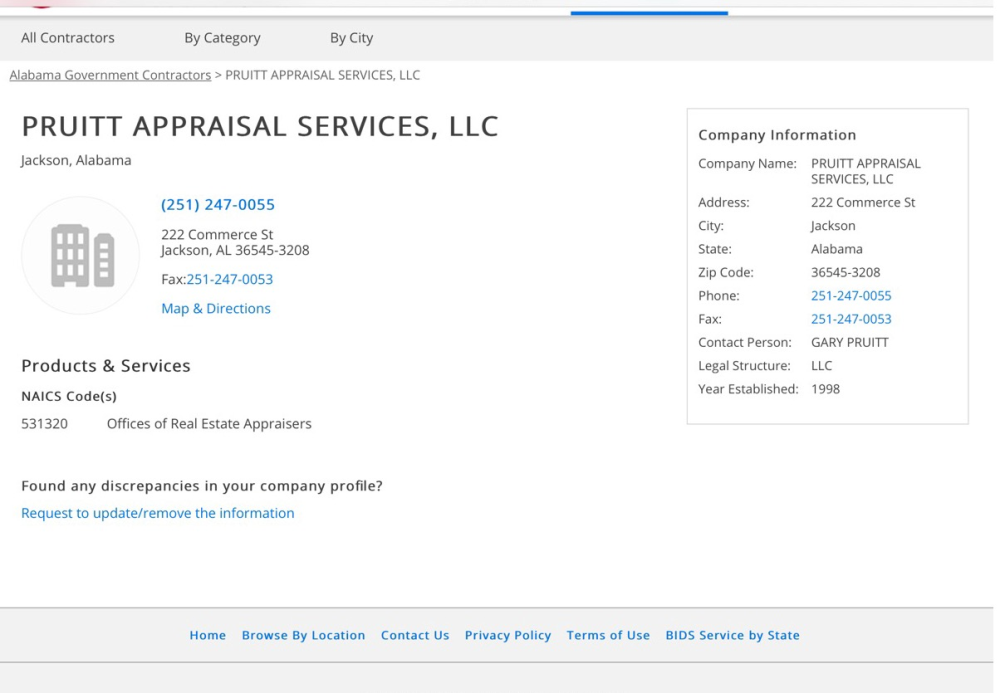This screenshot has height=693, width=1000.
Task: Switch to the By City tab
Action: pos(351,38)
